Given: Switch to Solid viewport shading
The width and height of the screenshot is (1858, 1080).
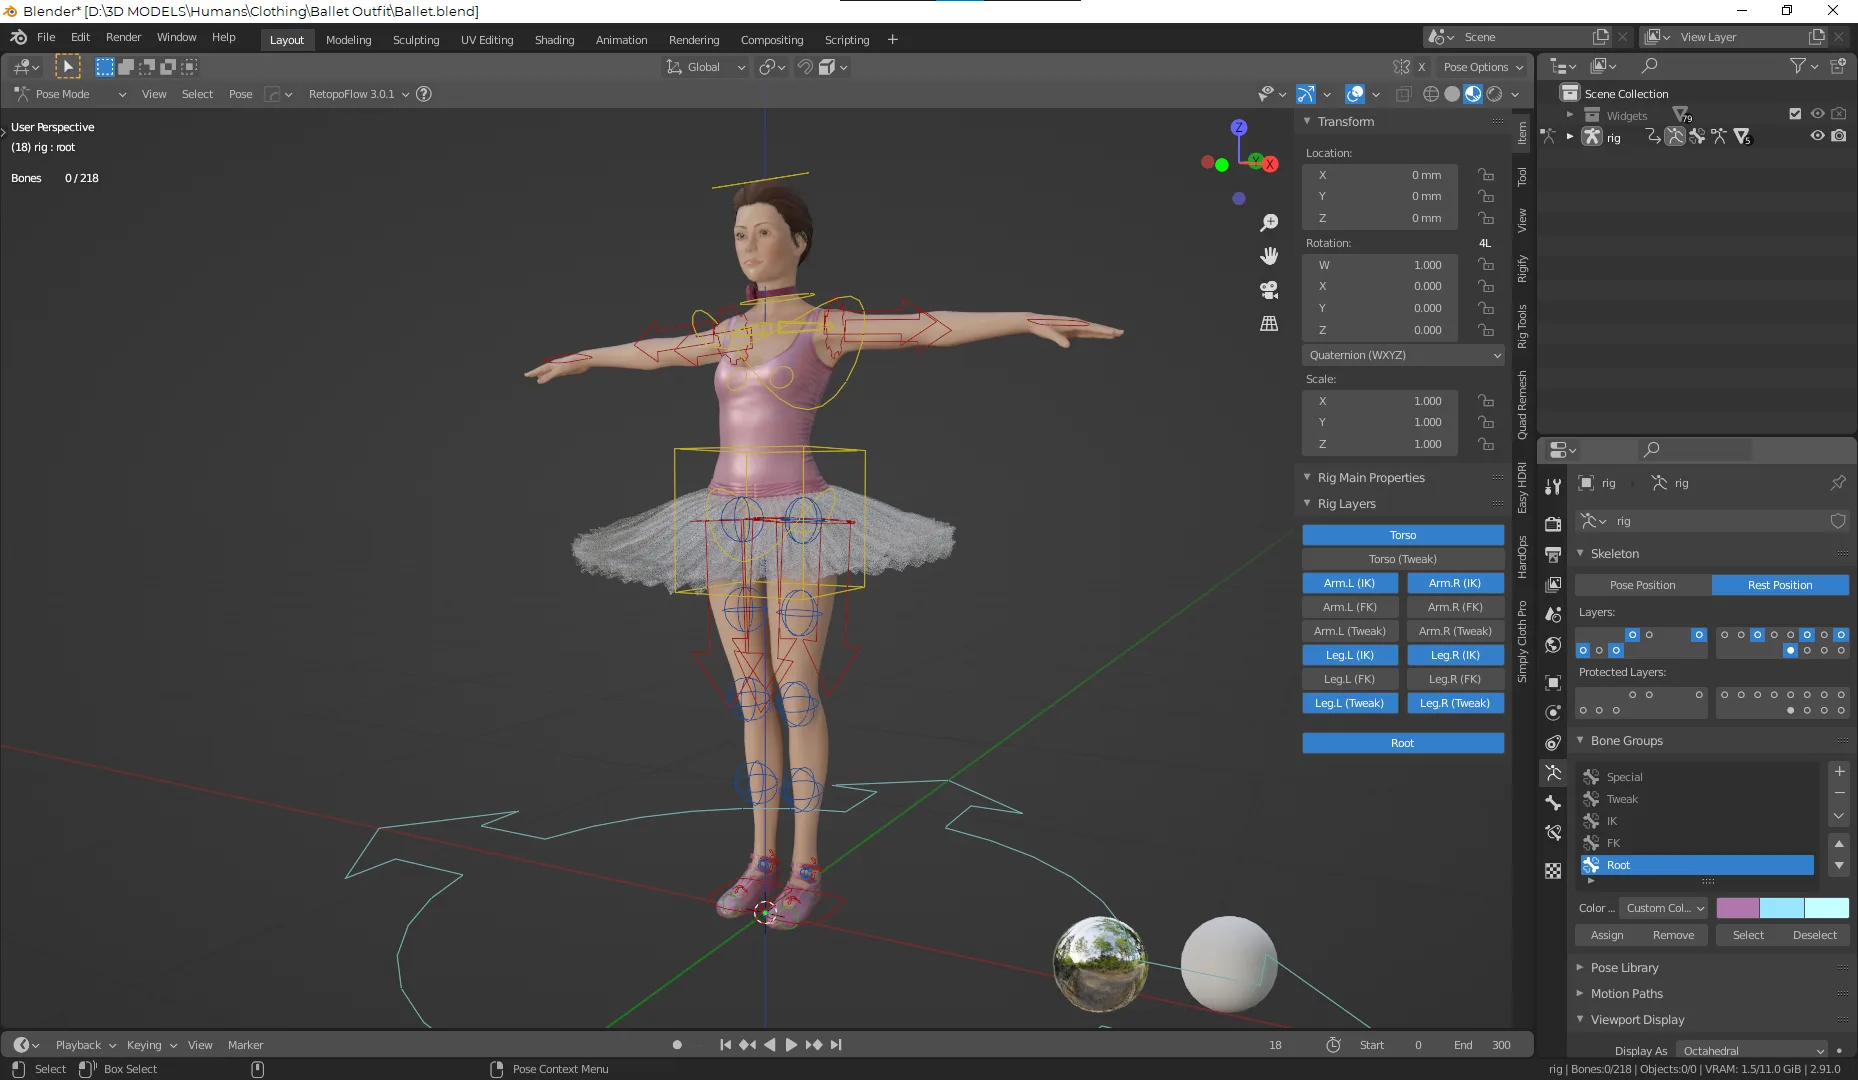Looking at the screenshot, I should [1452, 94].
